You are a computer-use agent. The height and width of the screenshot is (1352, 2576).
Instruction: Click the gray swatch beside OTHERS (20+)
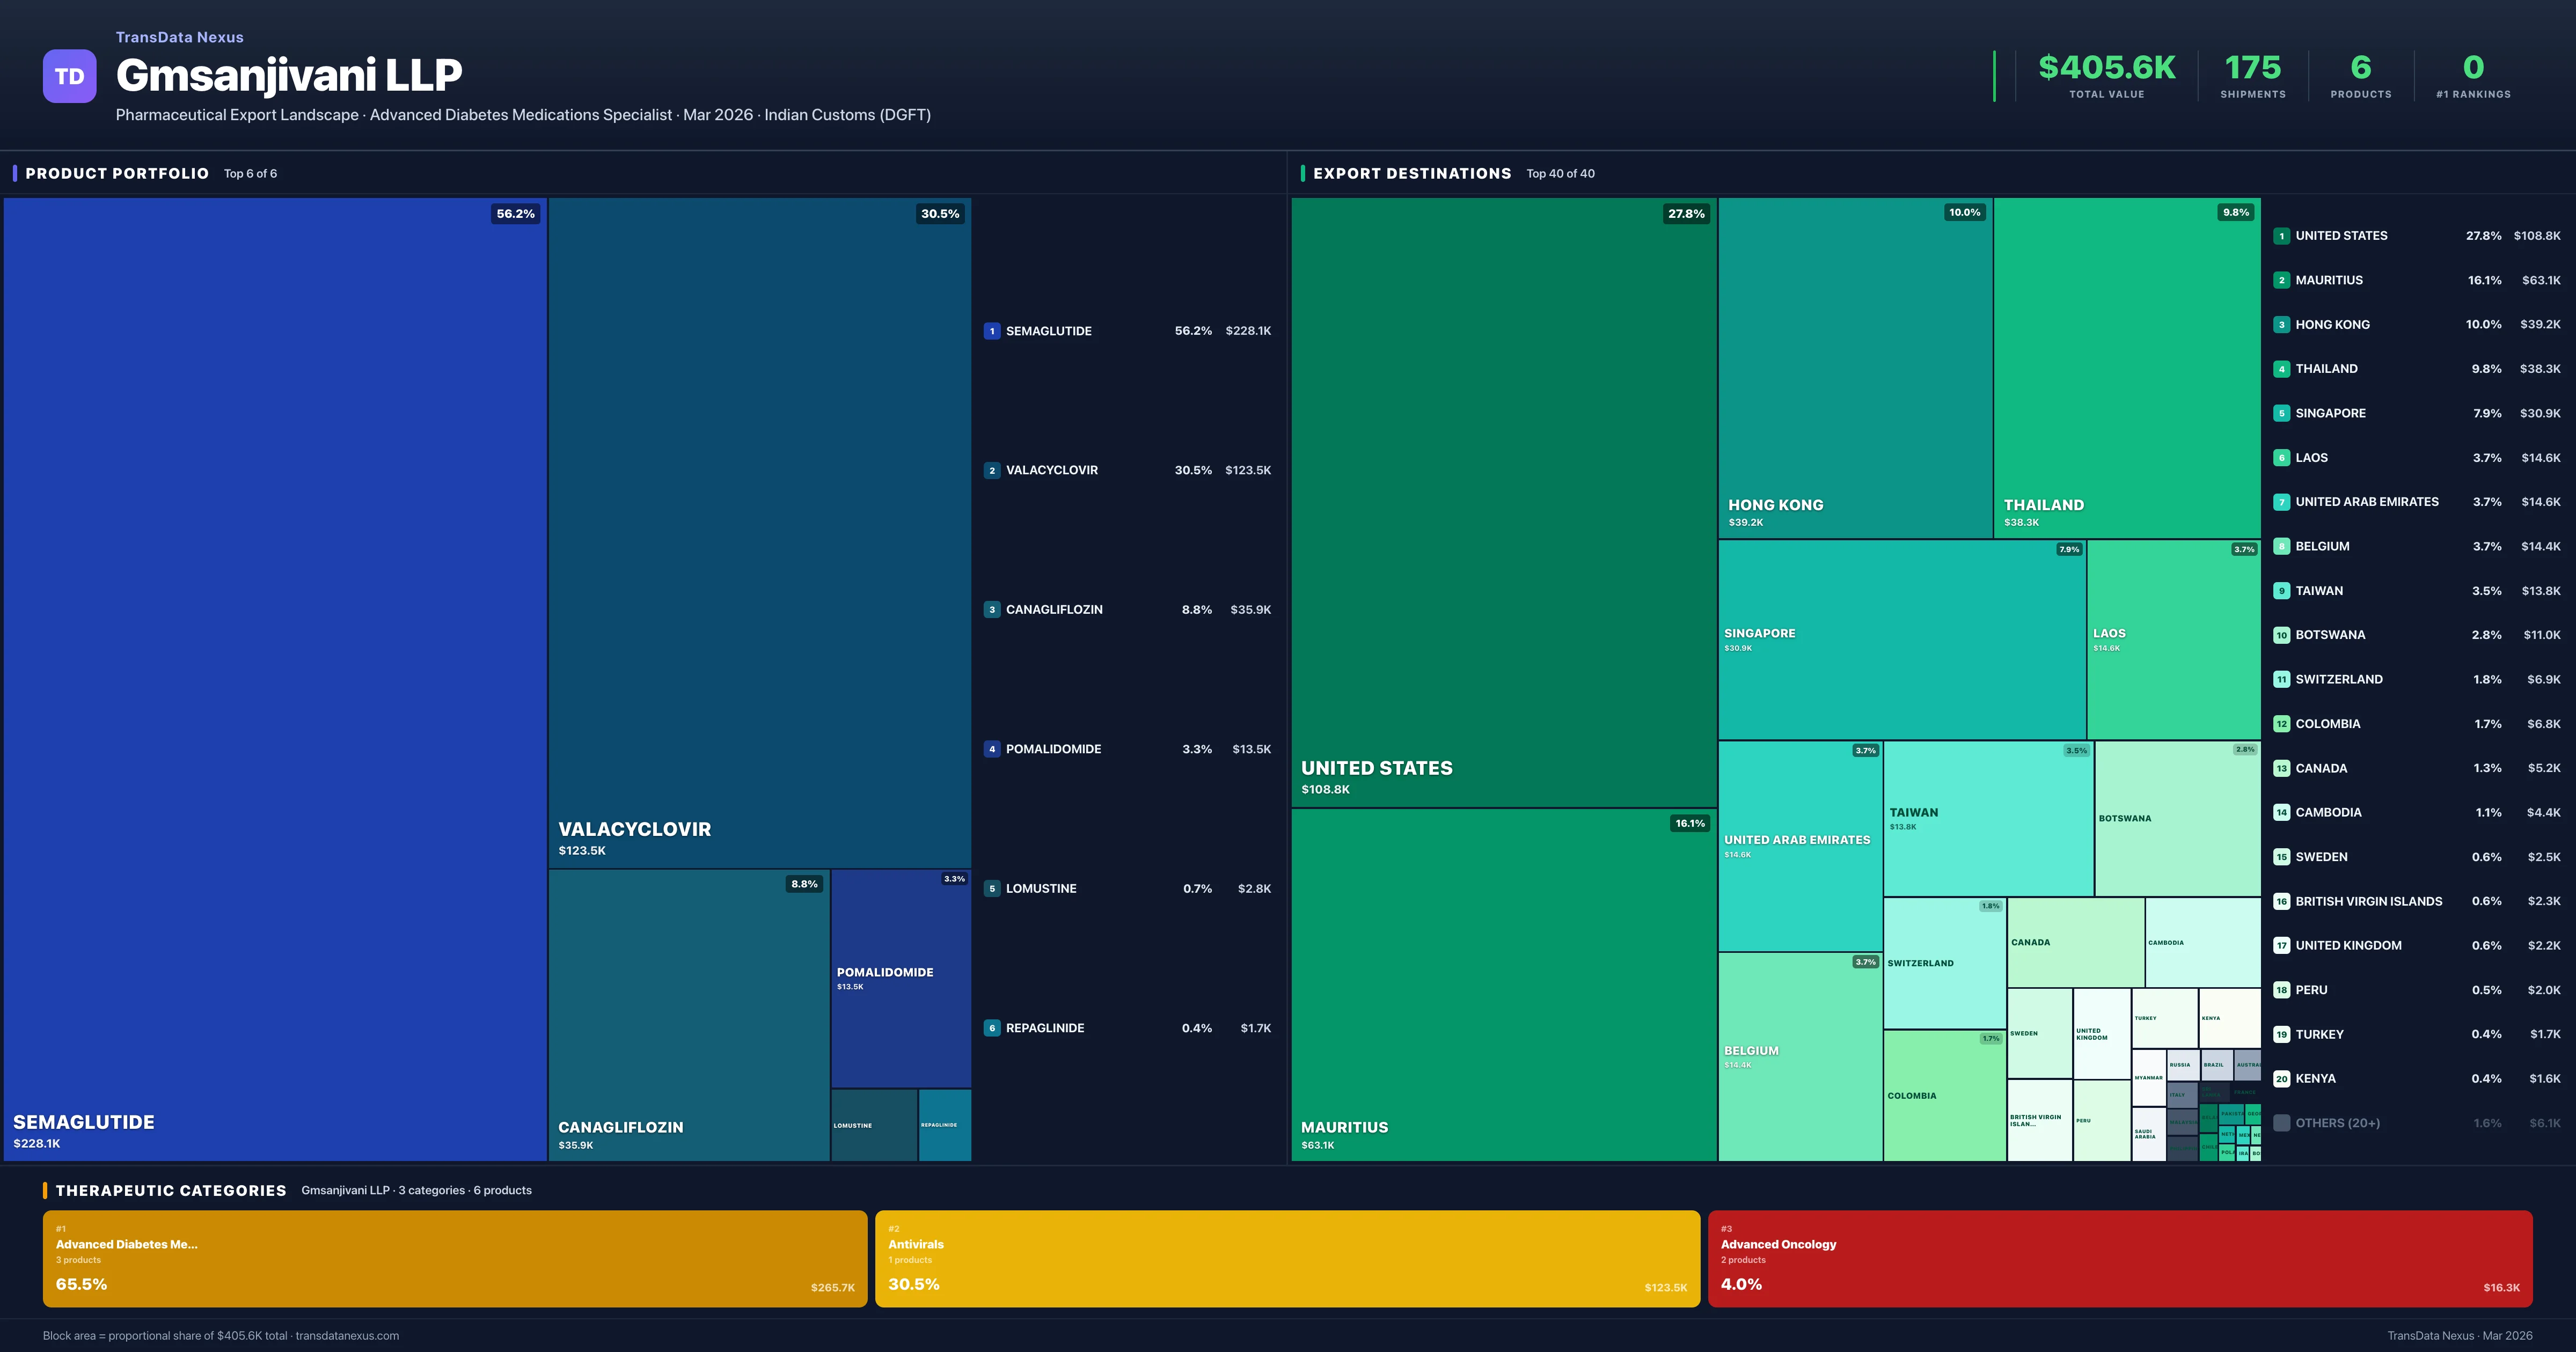tap(2282, 1122)
